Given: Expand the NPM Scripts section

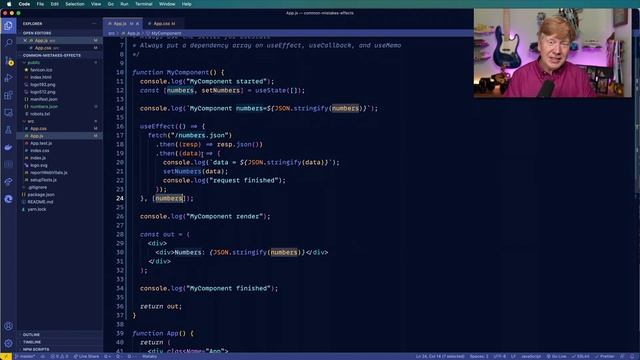Looking at the screenshot, I should click(59, 349).
